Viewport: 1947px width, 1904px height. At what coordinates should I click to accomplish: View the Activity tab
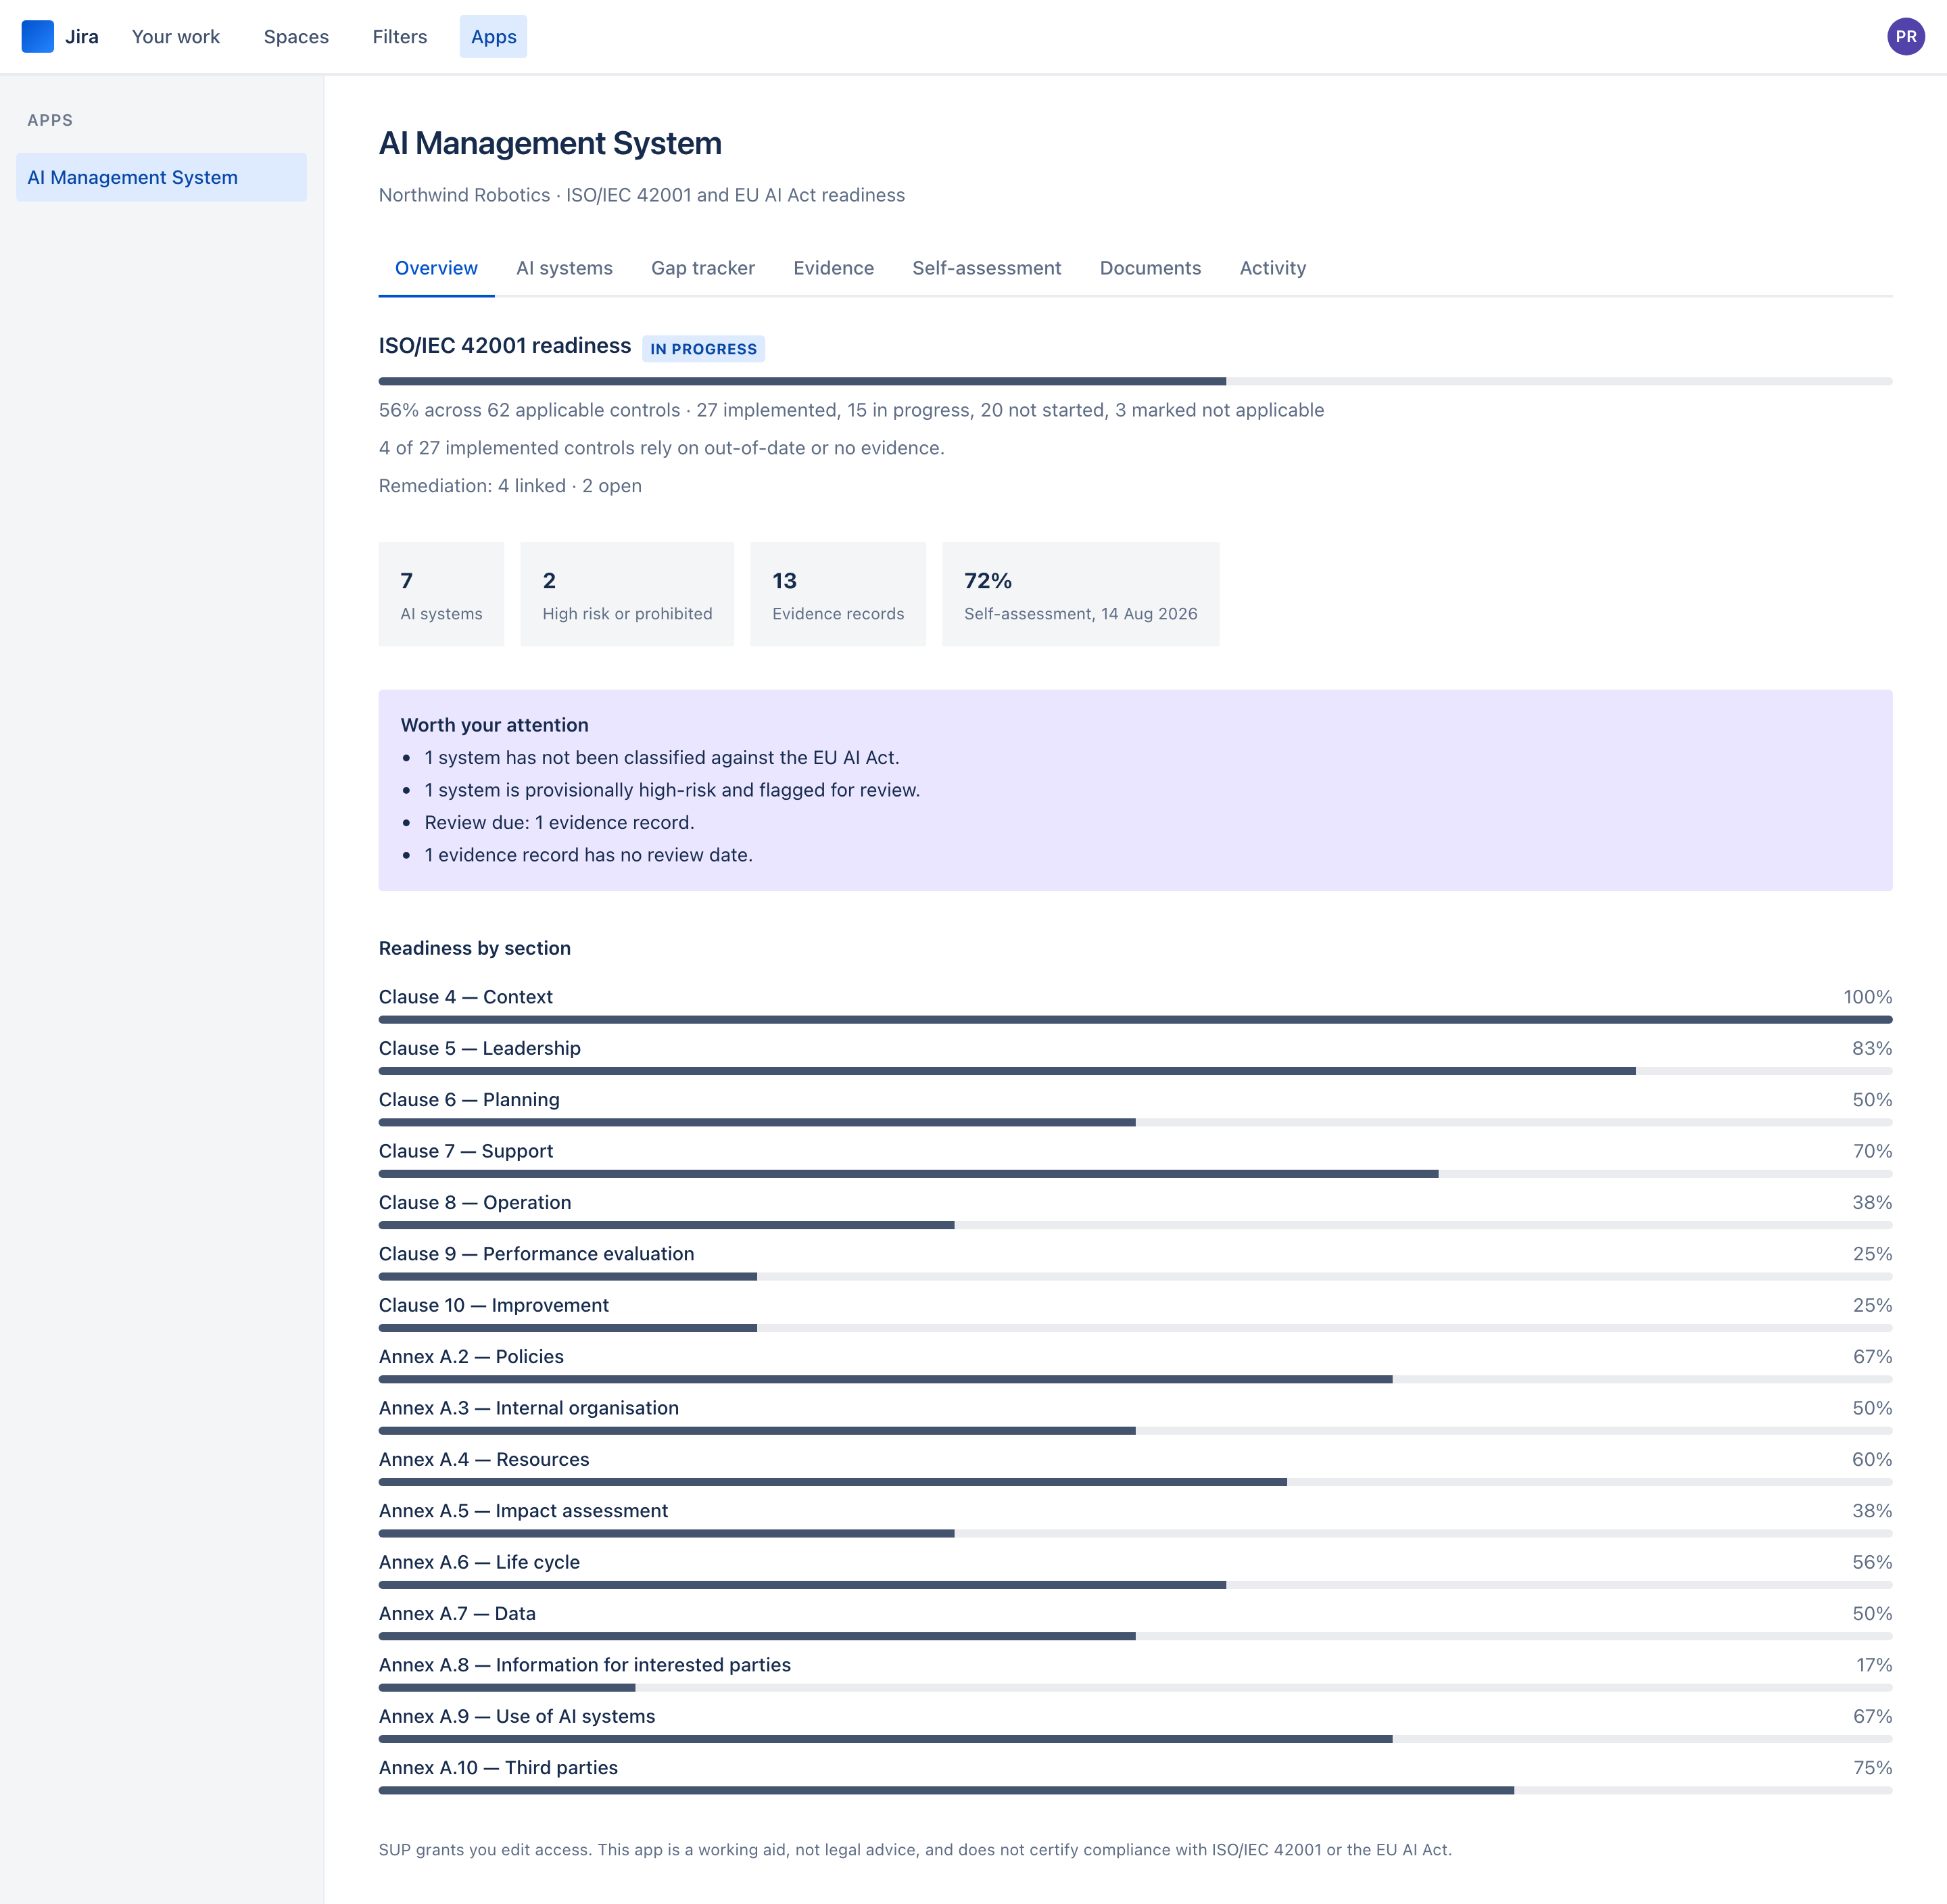coord(1272,268)
